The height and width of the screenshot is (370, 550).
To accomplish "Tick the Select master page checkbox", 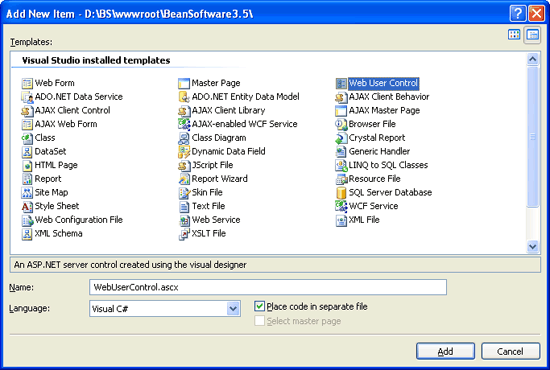I will 259,321.
